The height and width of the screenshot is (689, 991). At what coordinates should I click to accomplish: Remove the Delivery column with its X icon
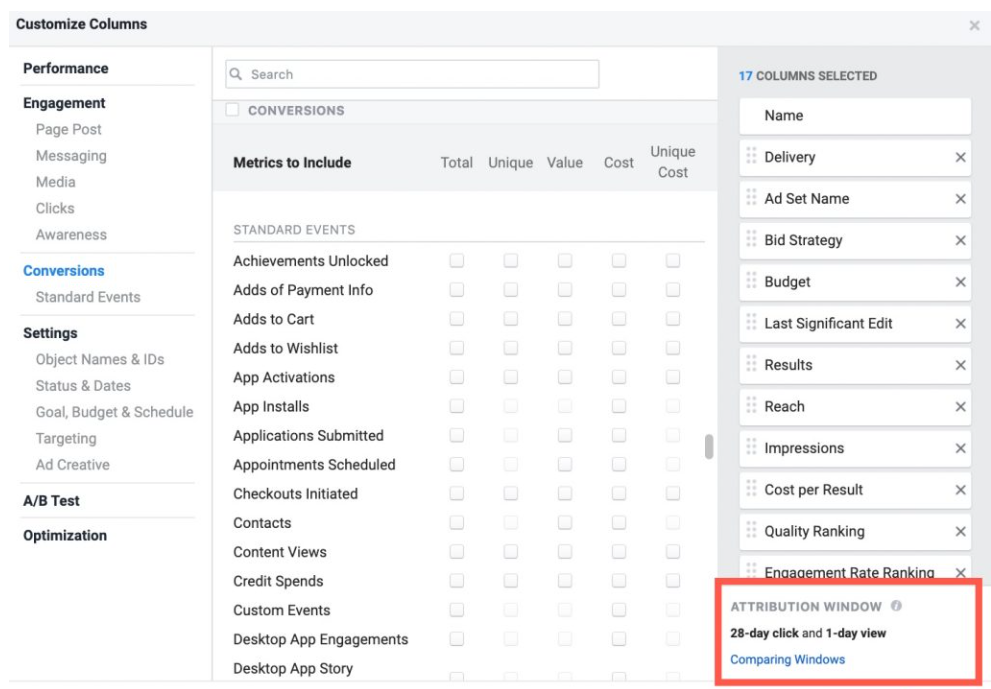click(960, 157)
